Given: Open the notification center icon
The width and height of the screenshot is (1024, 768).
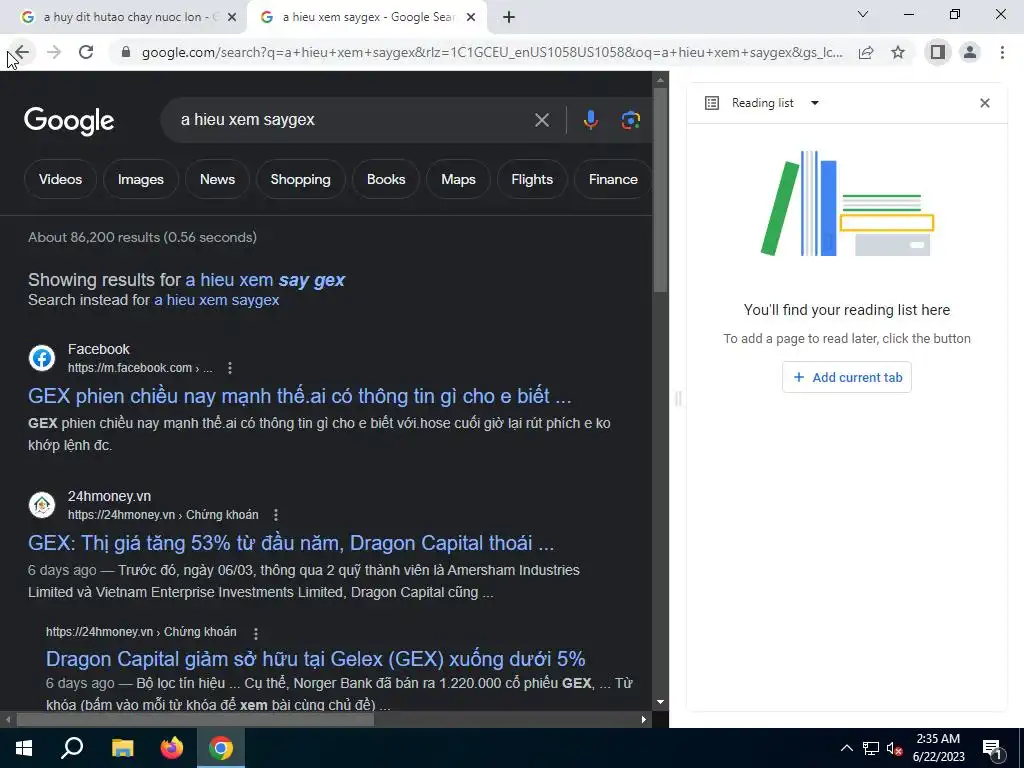Looking at the screenshot, I should [x=993, y=749].
